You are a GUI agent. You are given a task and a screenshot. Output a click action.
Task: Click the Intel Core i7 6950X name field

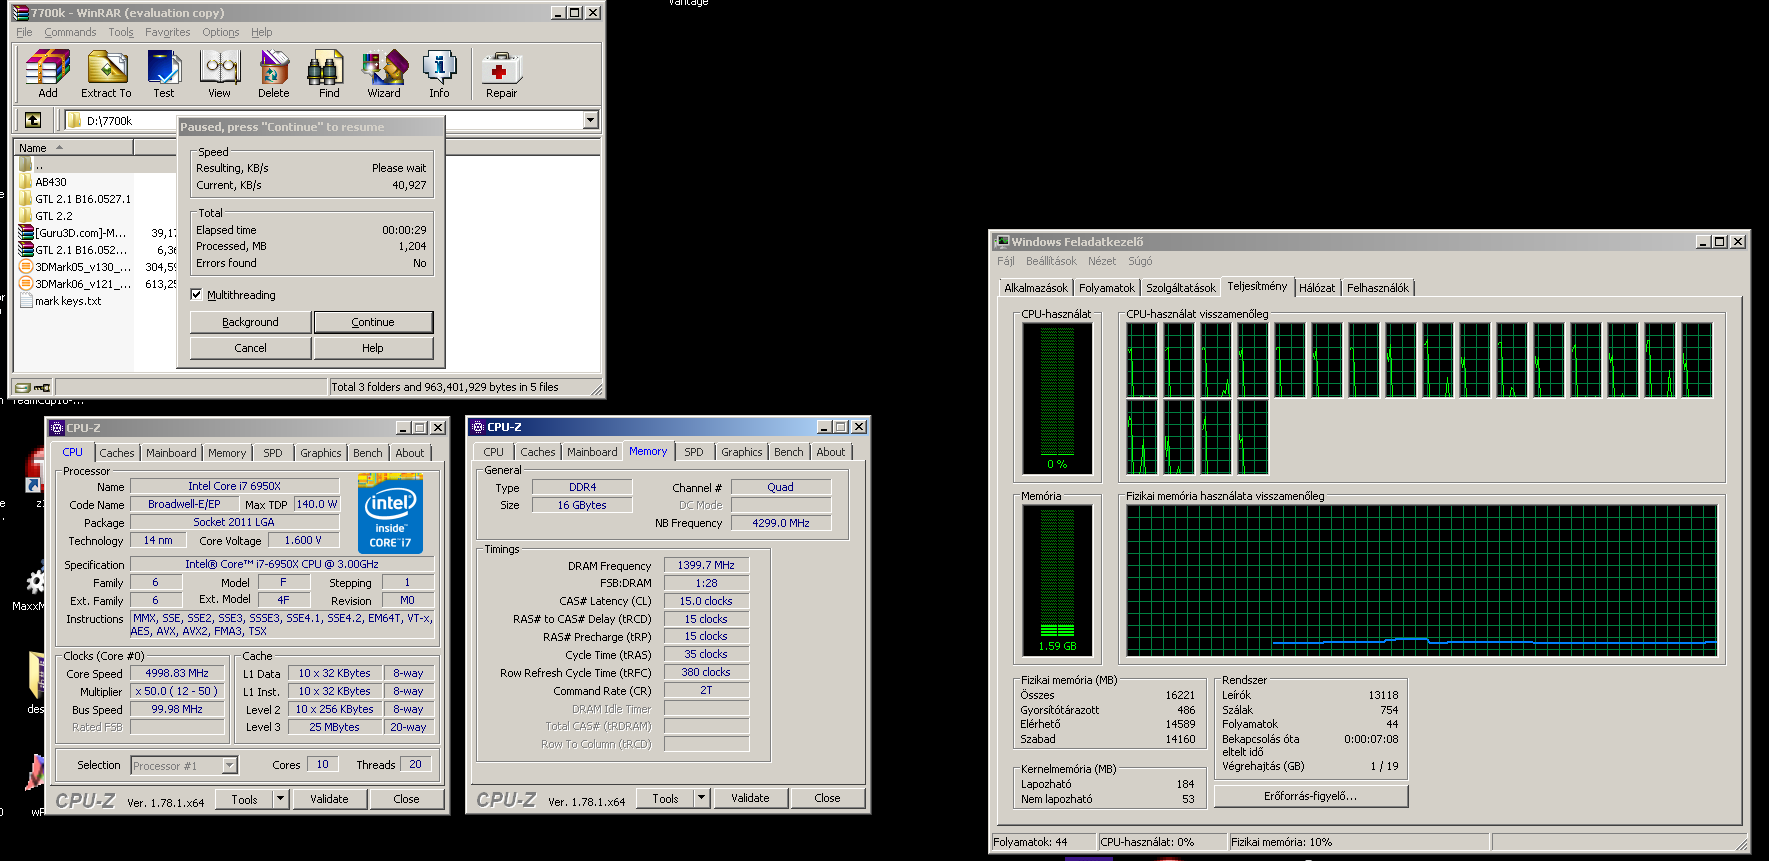tap(234, 486)
